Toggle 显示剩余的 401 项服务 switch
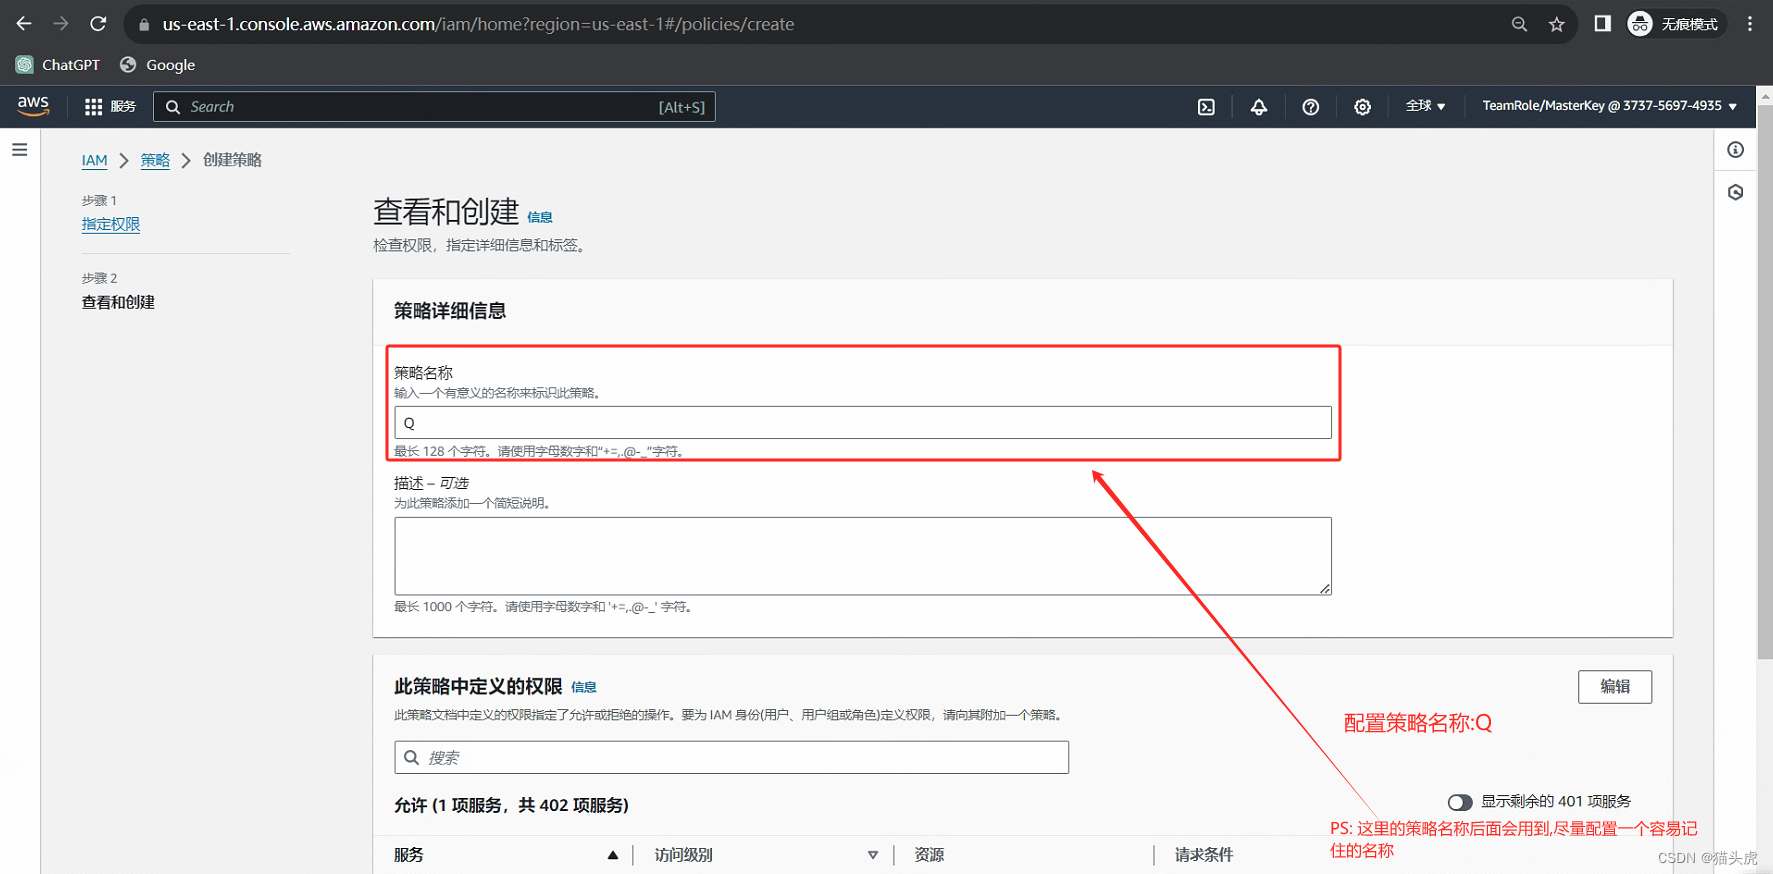 pos(1460,802)
